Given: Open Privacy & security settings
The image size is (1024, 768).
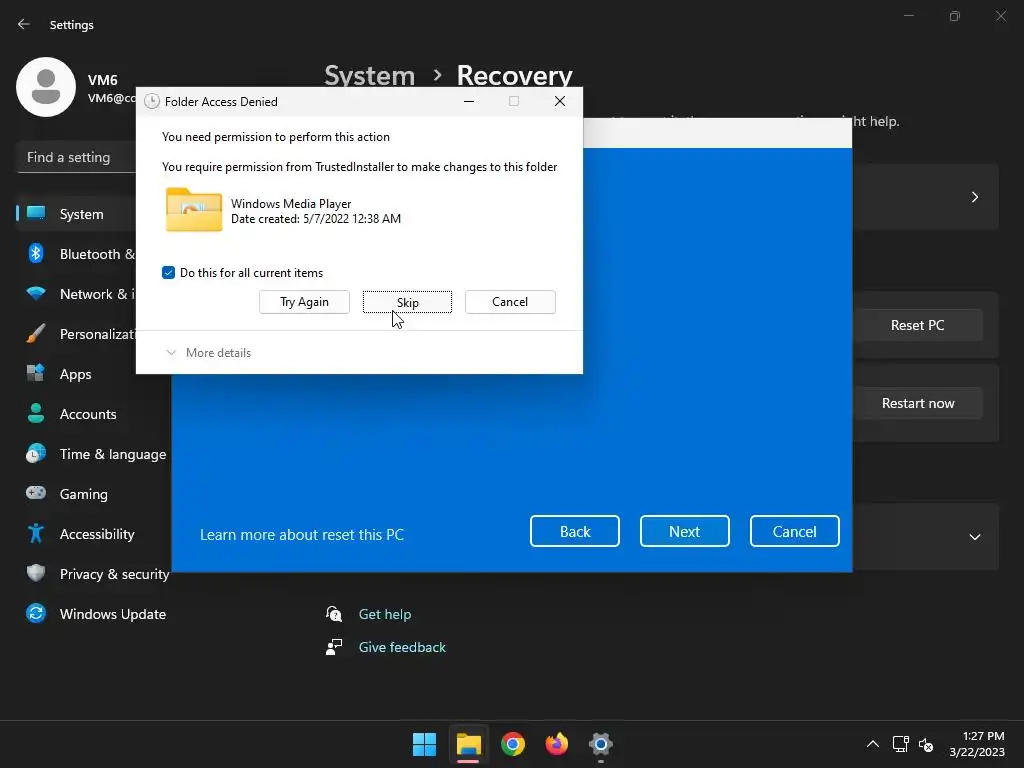Looking at the screenshot, I should tap(114, 574).
